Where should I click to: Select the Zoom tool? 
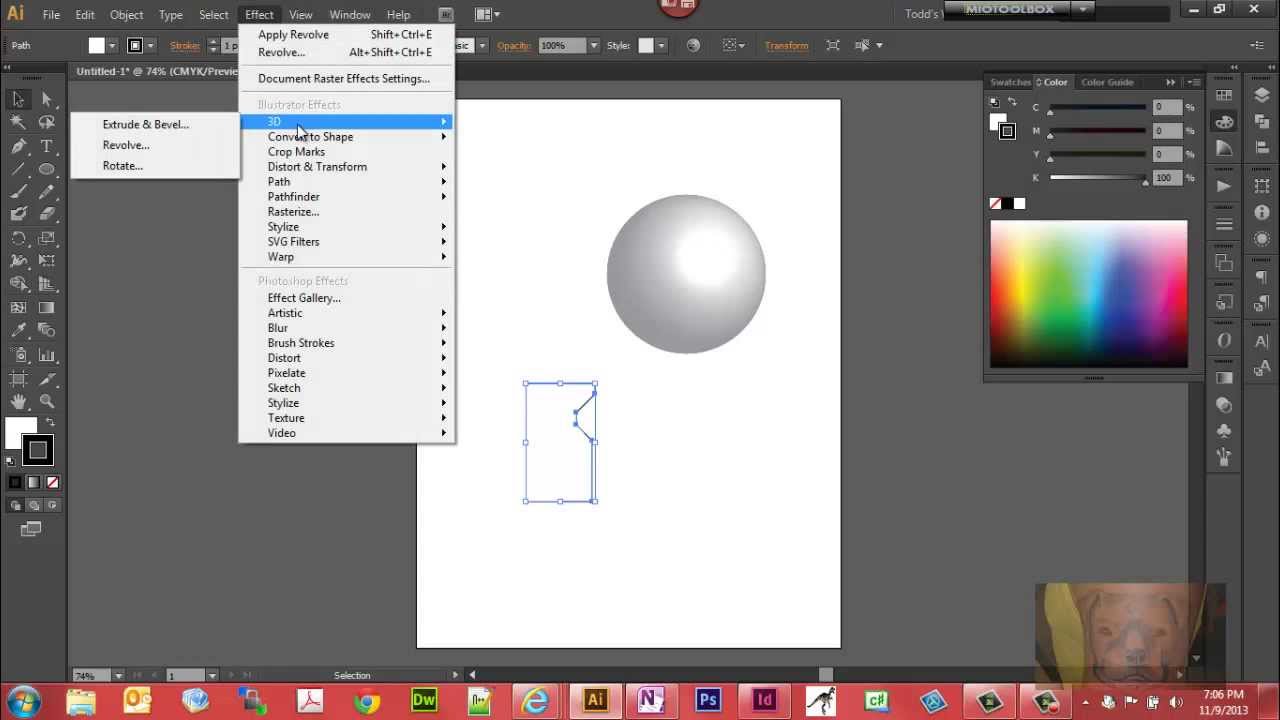click(x=47, y=402)
